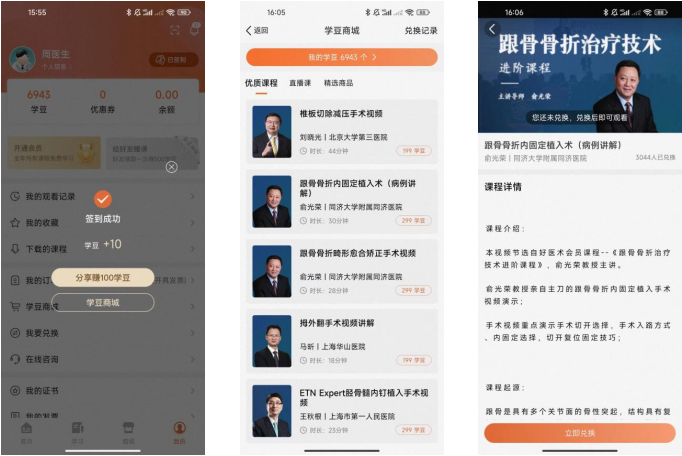Tap the 立即兑换 redeem button
The image size is (682, 456).
[580, 433]
